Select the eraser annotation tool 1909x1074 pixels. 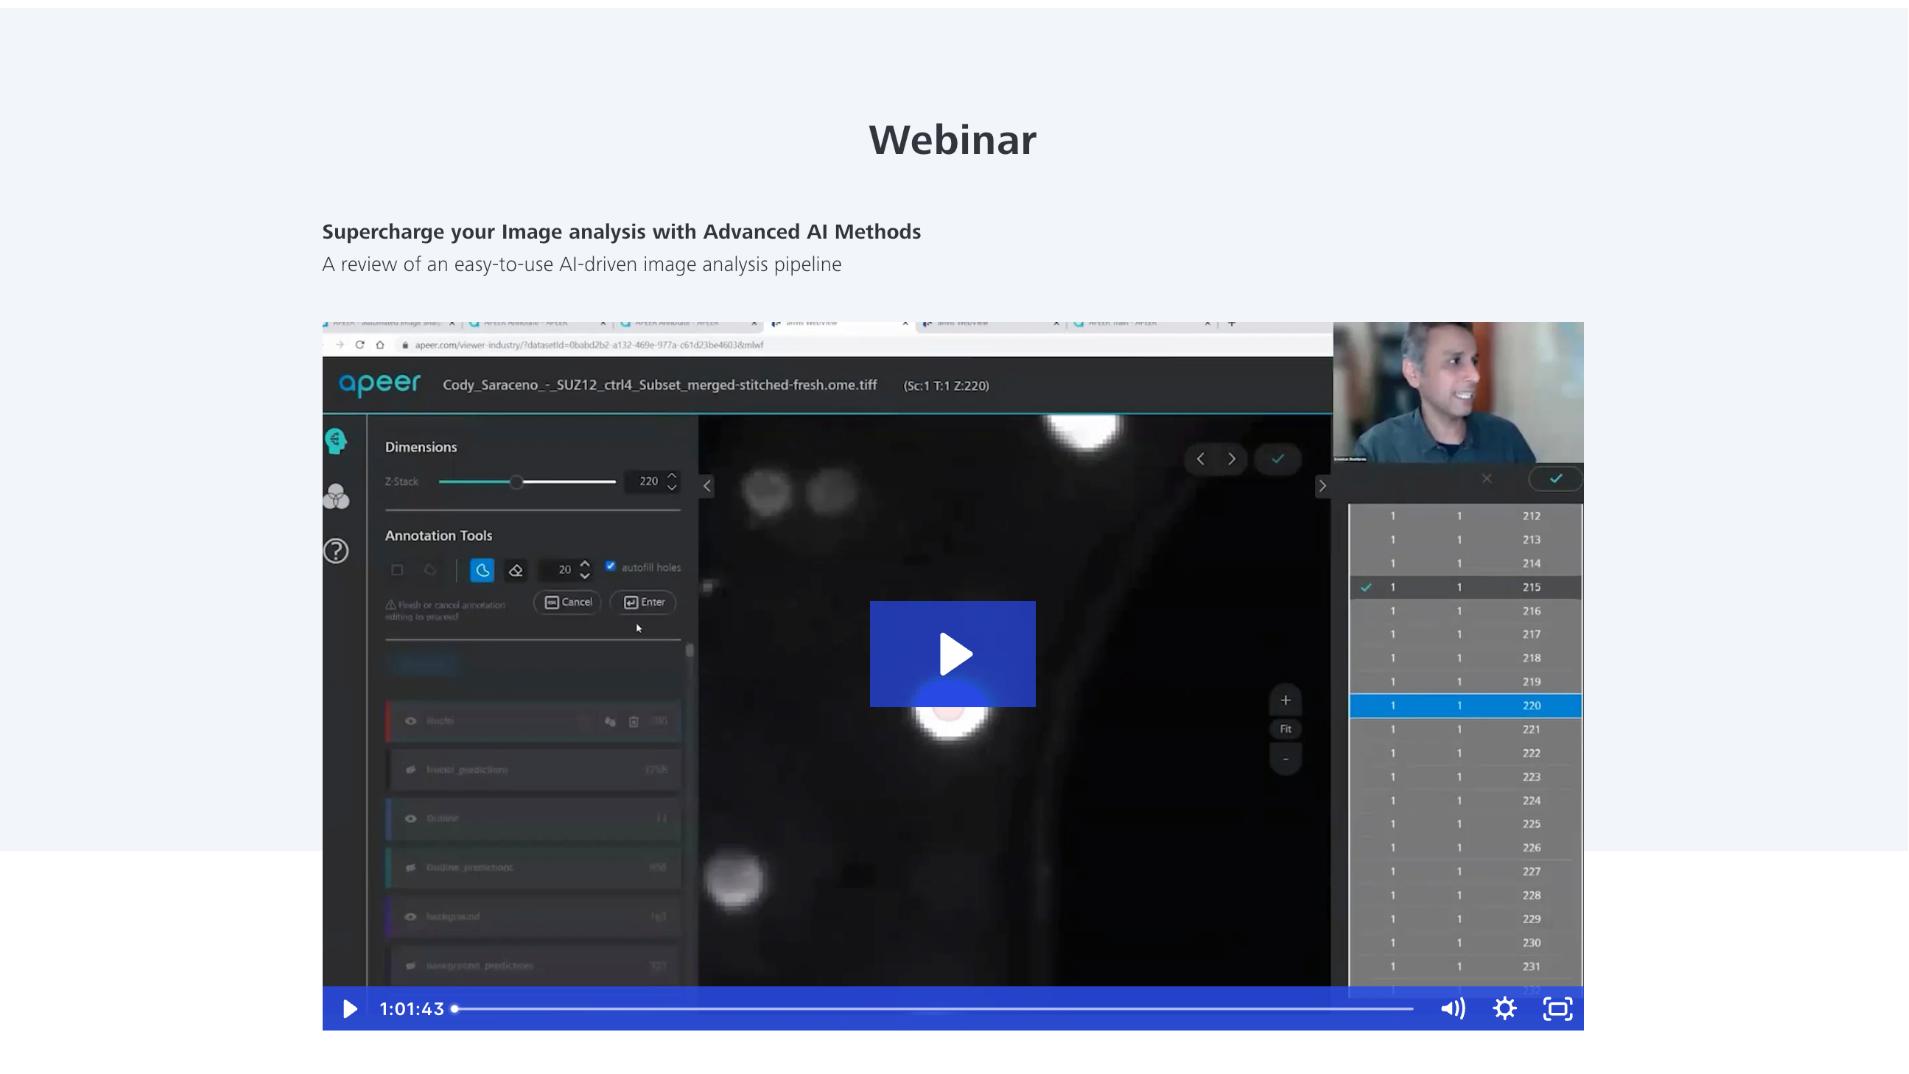516,570
